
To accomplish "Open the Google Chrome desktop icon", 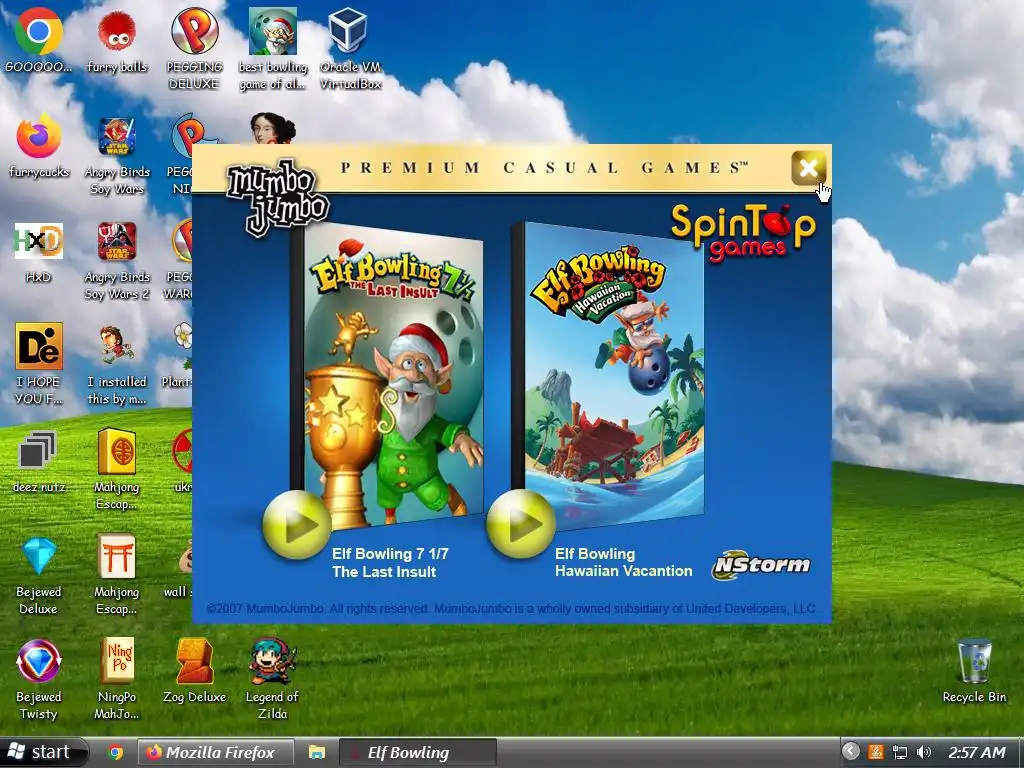I will (39, 31).
